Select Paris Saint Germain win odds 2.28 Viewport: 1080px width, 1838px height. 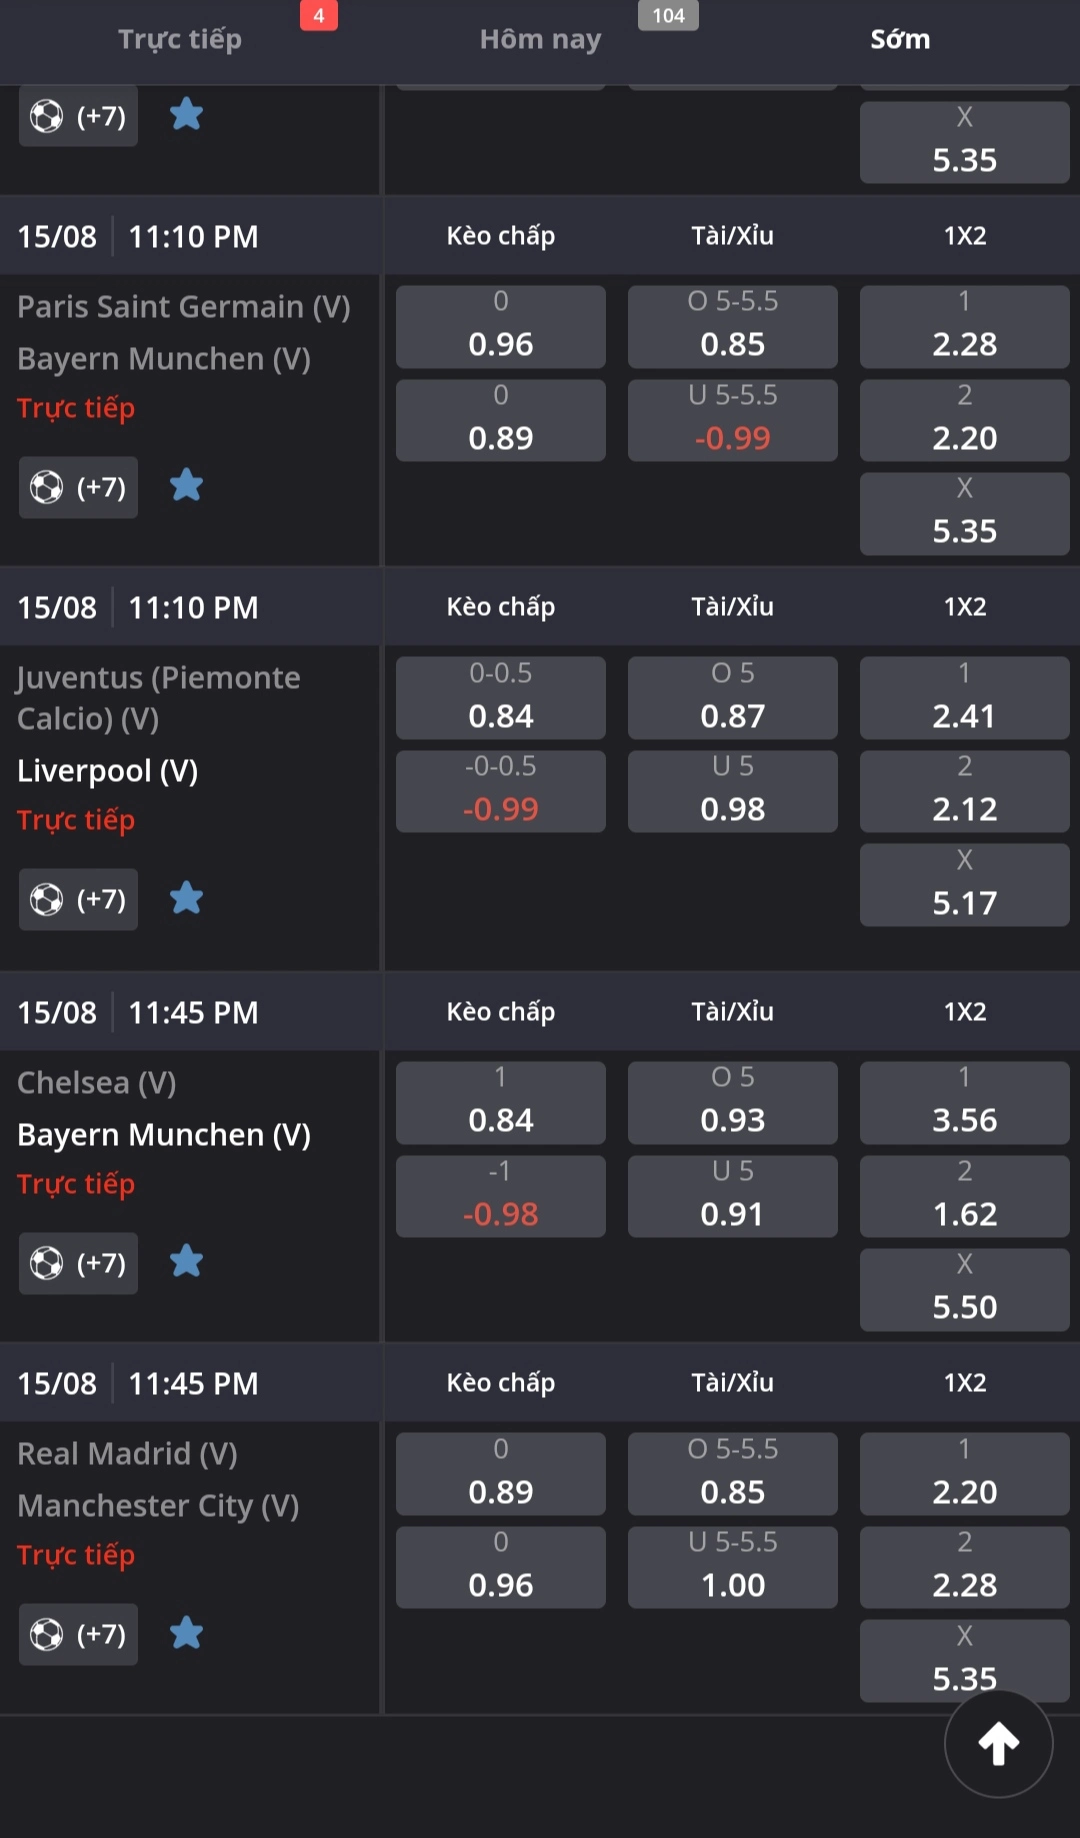point(965,327)
